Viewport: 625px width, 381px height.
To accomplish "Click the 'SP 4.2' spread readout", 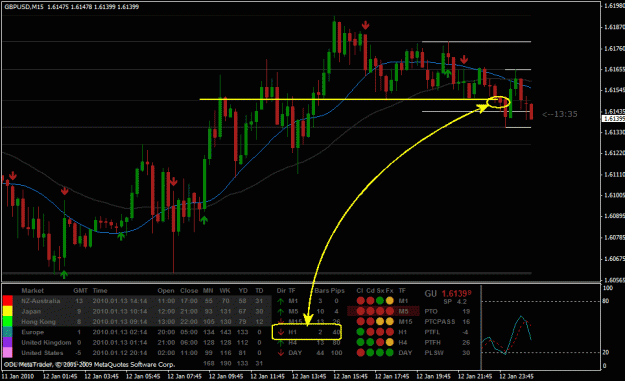I will click(x=455, y=302).
